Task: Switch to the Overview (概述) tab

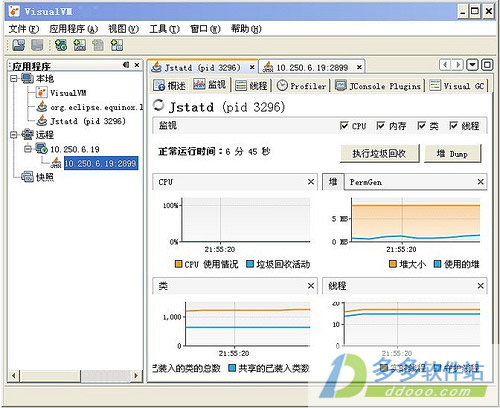Action: pos(169,86)
